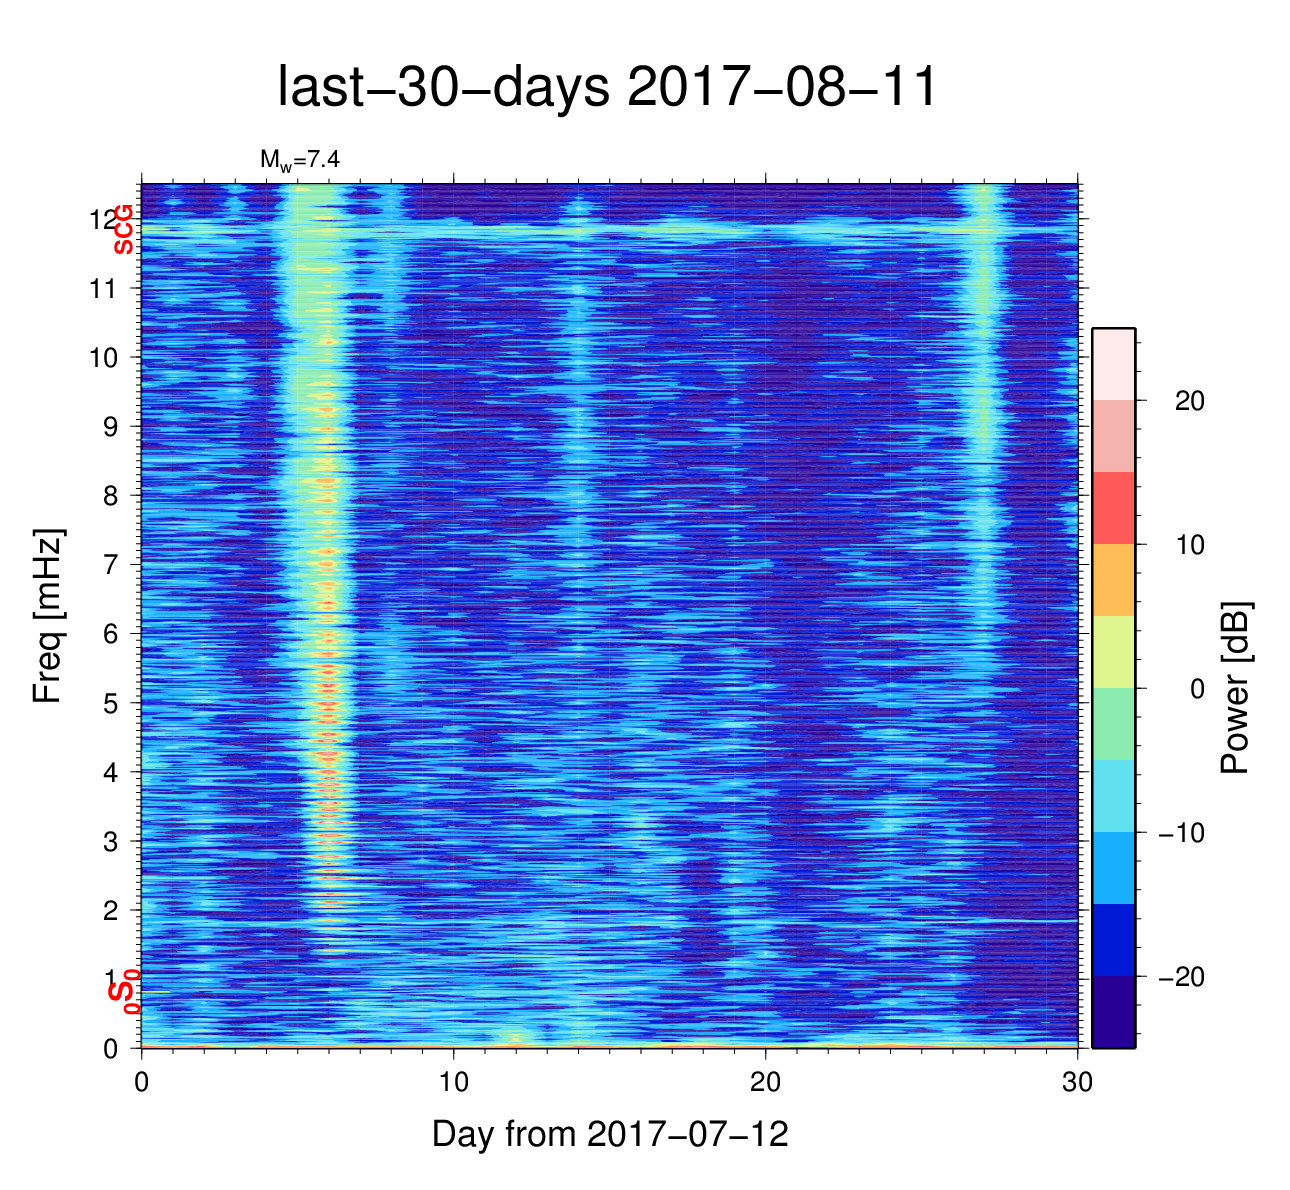Select the "Day from 2017-07-12" axis label
Screen dimensions: 1290x1190
(x=610, y=1134)
